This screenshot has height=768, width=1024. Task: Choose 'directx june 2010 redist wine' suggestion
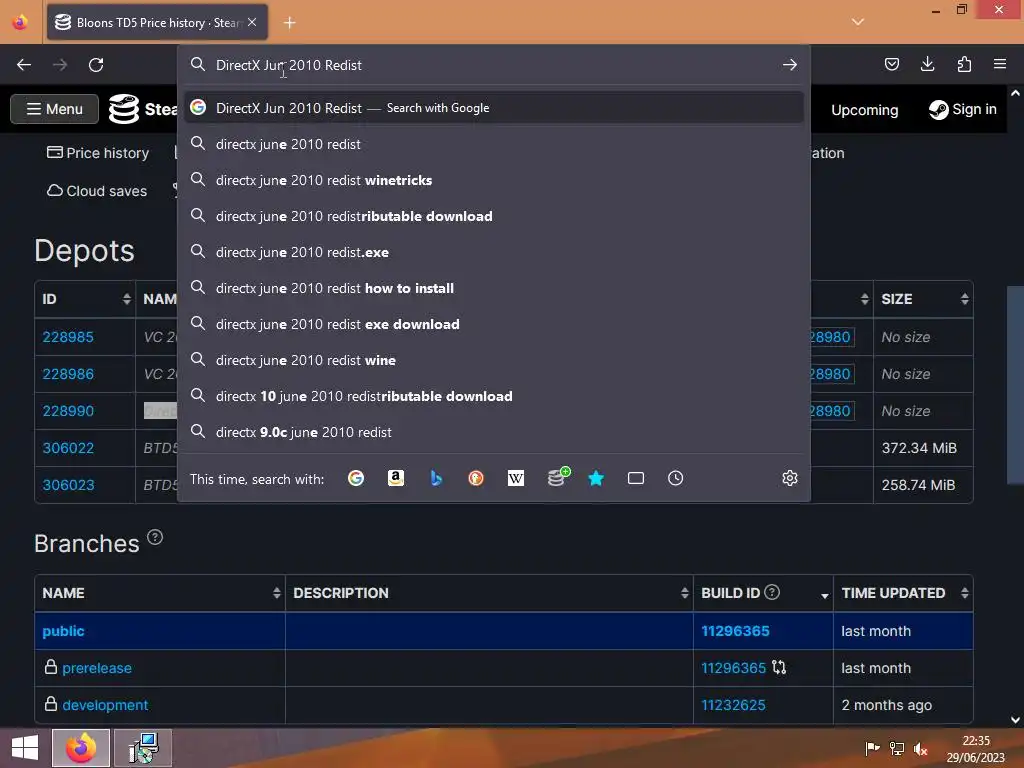[494, 360]
